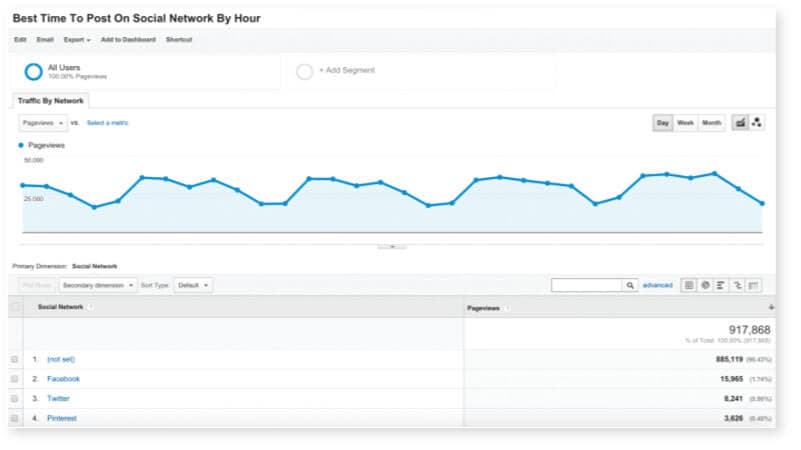Select the pivot table view icon
801x450 pixels.
coord(753,285)
